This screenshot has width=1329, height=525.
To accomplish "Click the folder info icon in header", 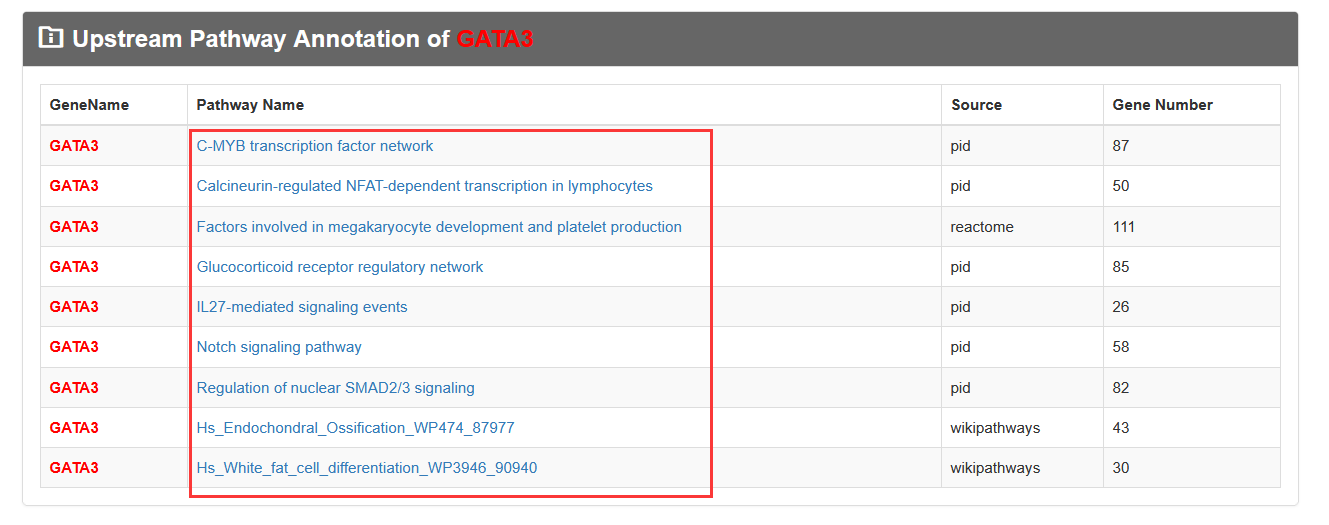I will [x=50, y=38].
